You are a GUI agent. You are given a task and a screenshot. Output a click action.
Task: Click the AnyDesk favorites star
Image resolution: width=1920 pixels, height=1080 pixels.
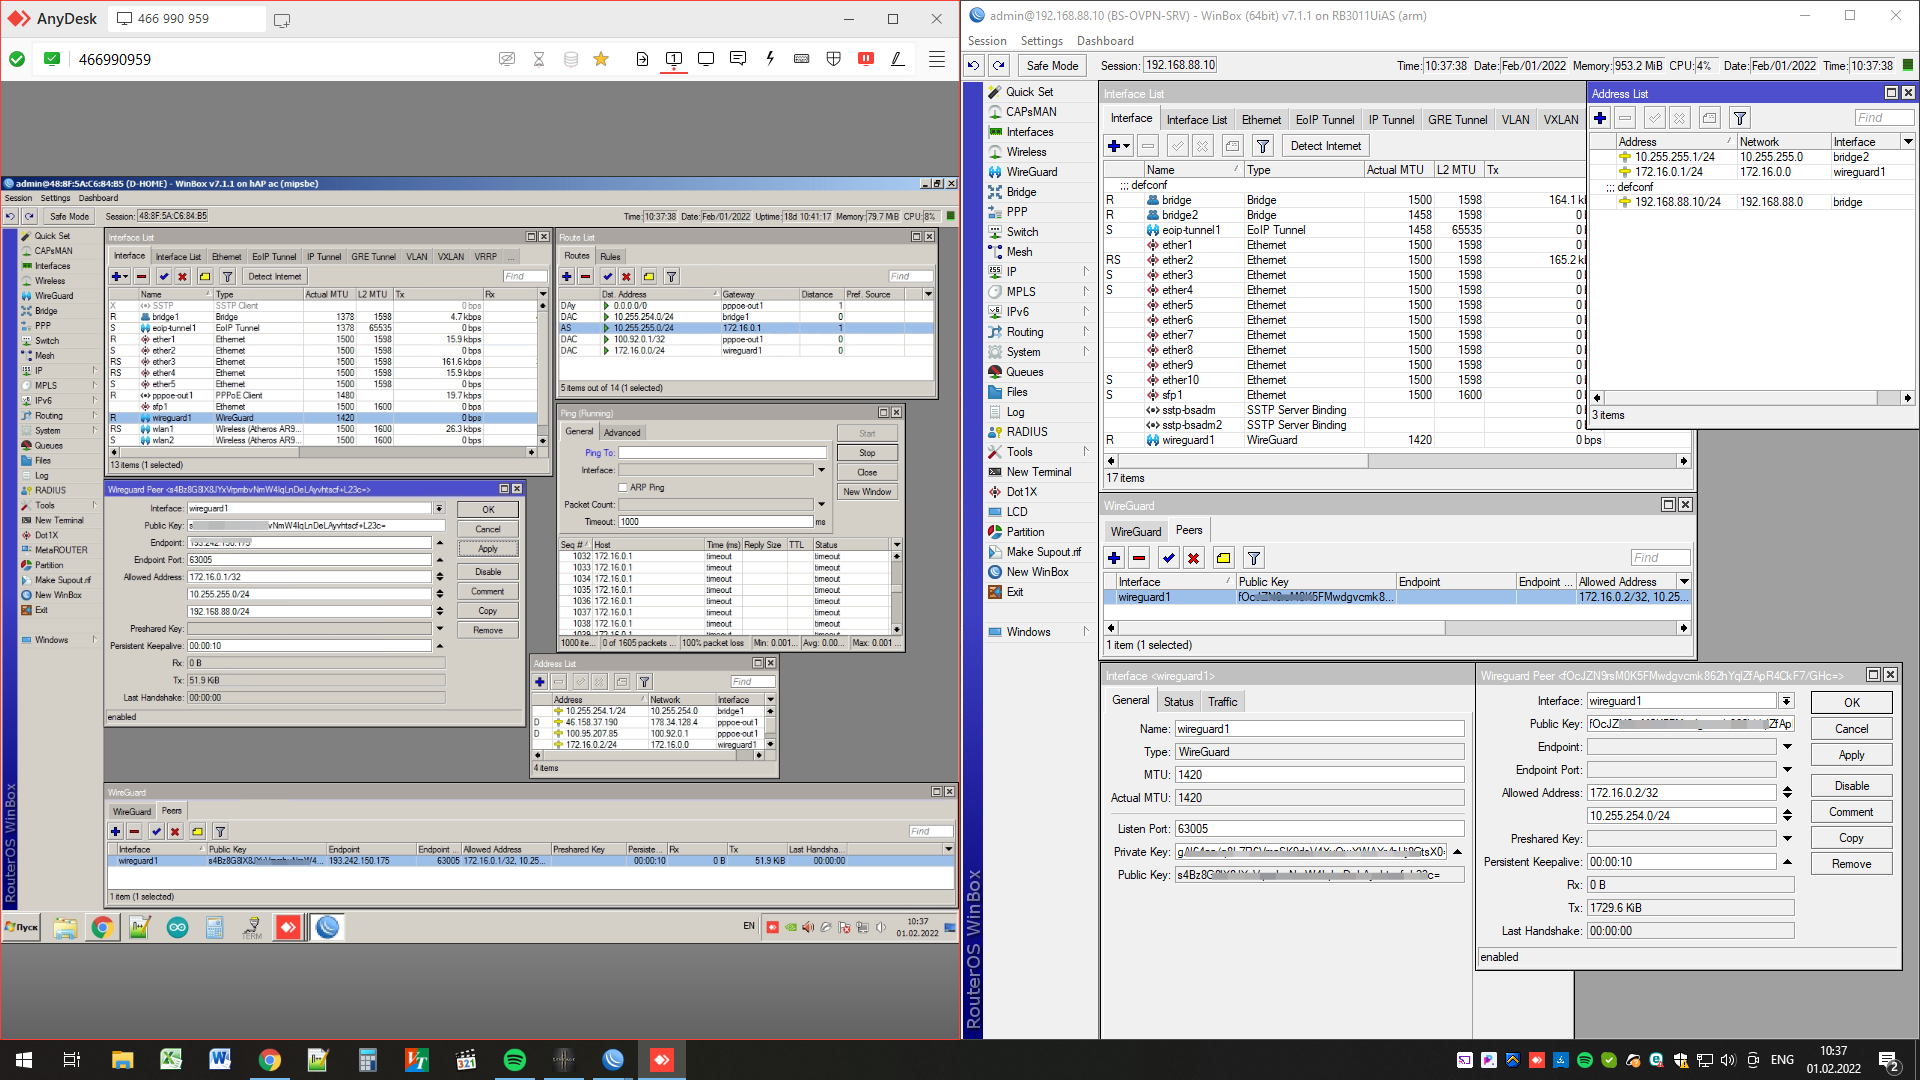tap(601, 59)
